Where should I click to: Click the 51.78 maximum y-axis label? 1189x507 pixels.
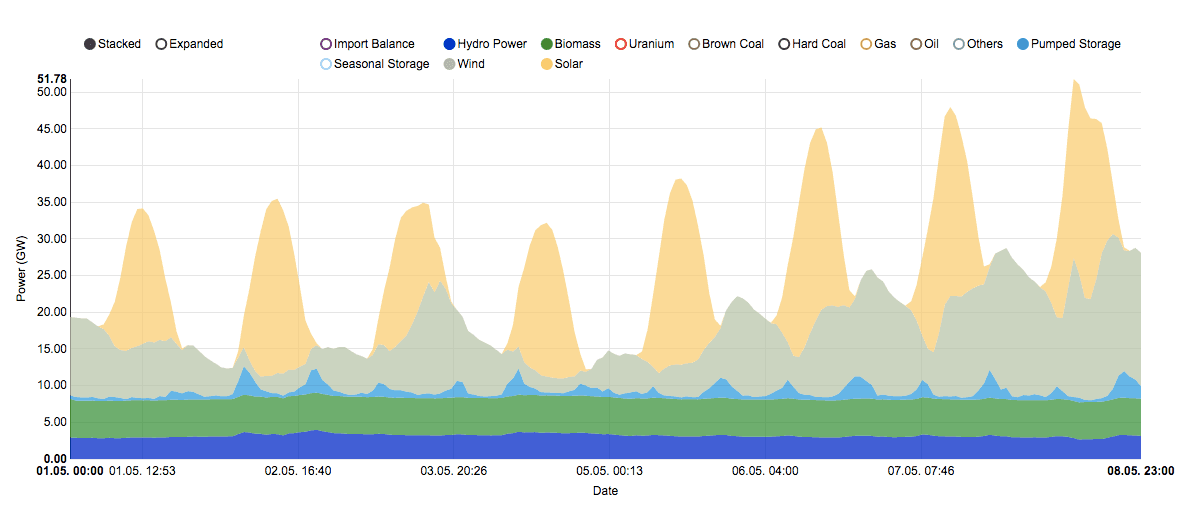(x=51, y=79)
